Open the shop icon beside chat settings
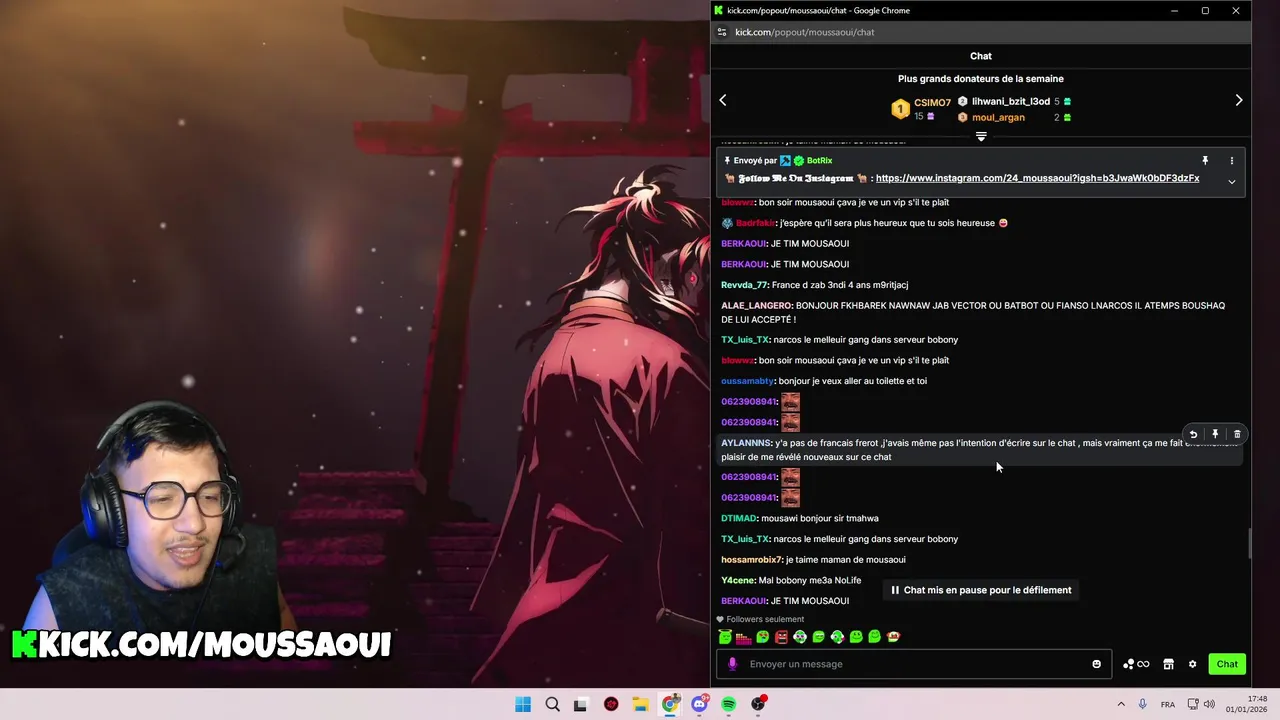The height and width of the screenshot is (720, 1280). (1168, 664)
